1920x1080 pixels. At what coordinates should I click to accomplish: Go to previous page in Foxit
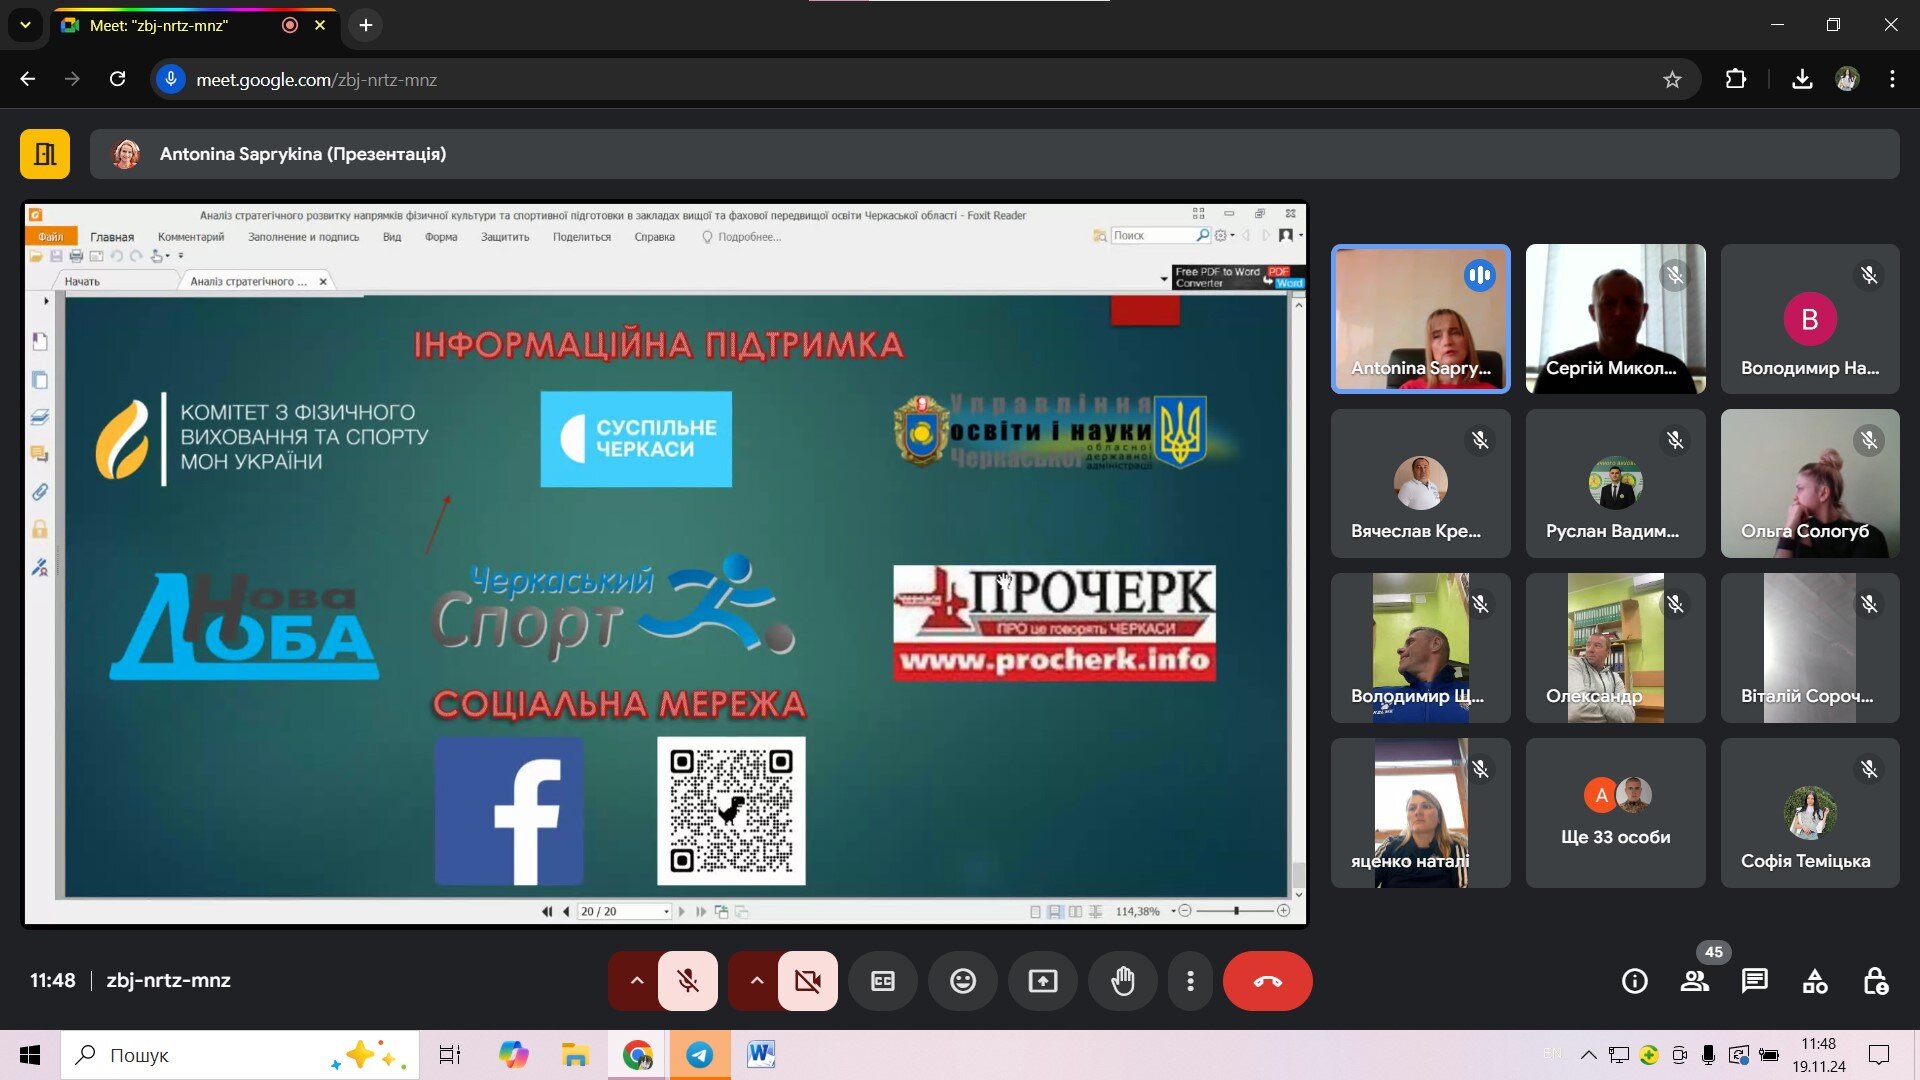point(566,912)
